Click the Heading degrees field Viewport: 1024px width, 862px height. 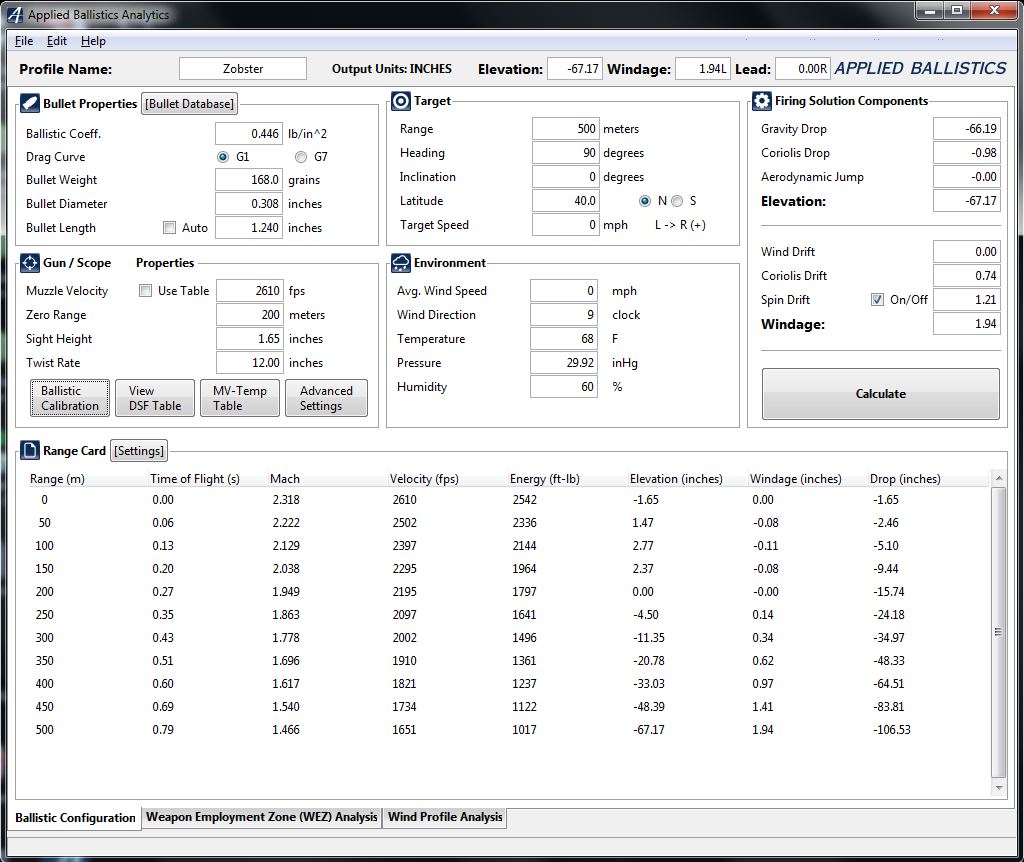click(566, 153)
